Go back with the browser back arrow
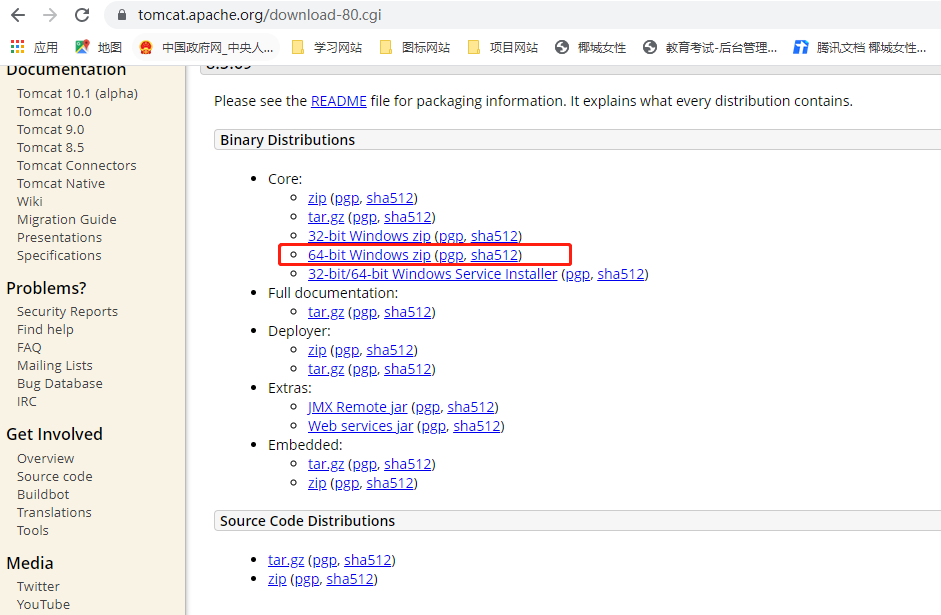 pos(18,15)
